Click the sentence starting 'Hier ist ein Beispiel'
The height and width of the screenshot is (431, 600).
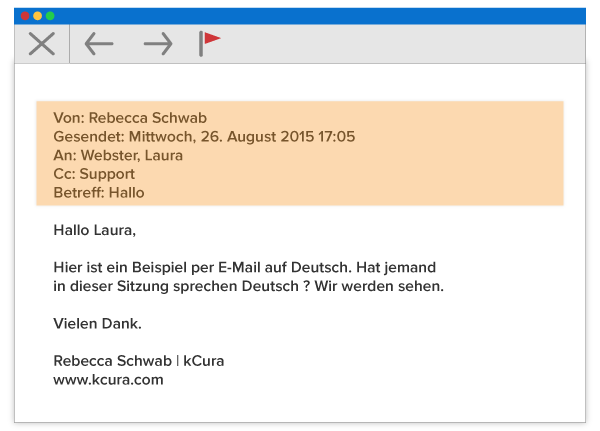click(x=245, y=268)
